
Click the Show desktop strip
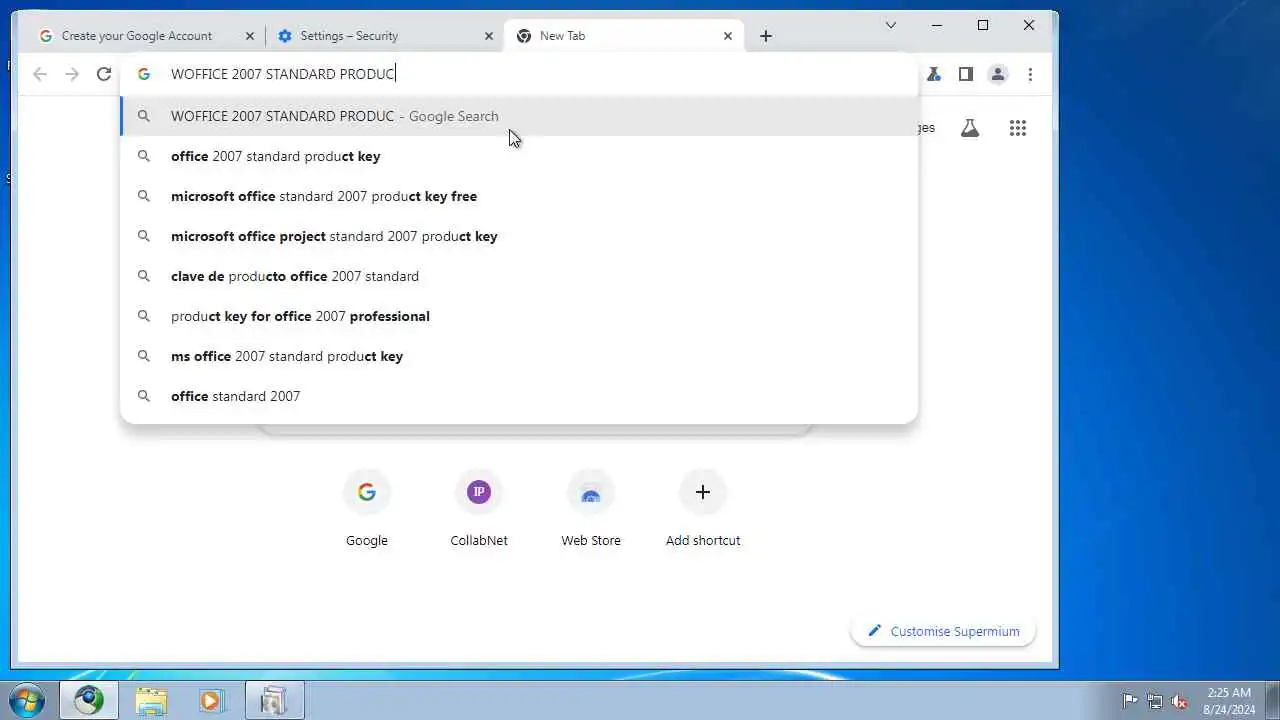1272,701
